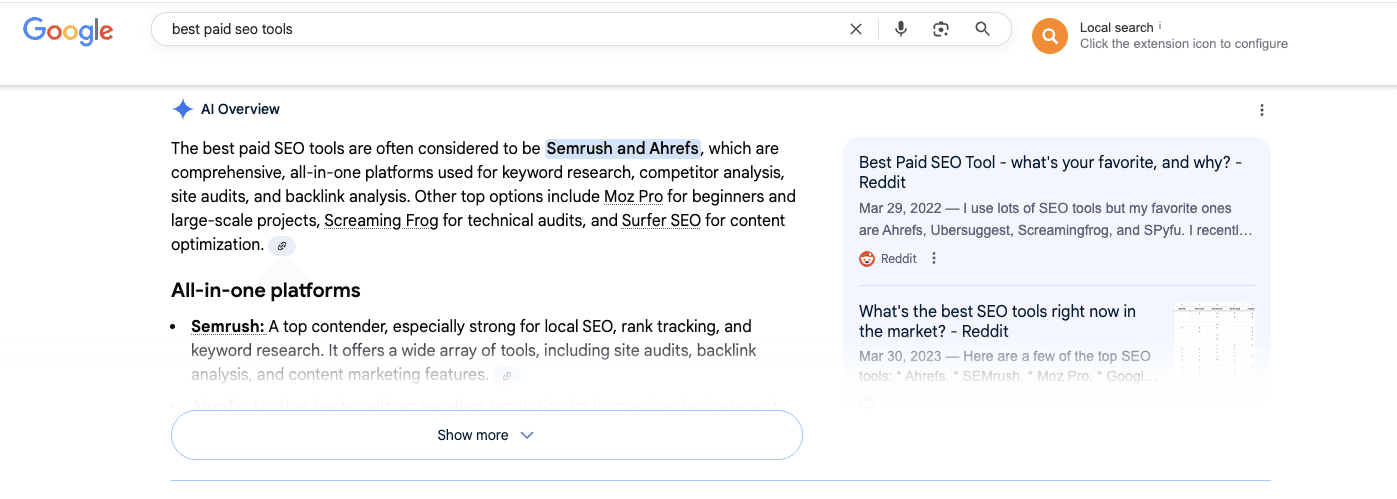Screen dimensions: 1397x499
Task: Click source link chip after Semrush bullet
Action: [x=507, y=375]
